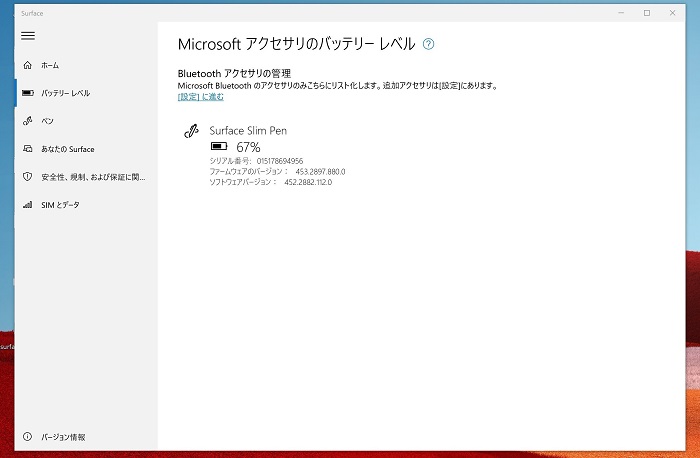Open the hamburger navigation menu
This screenshot has height=458, width=700.
click(x=28, y=36)
